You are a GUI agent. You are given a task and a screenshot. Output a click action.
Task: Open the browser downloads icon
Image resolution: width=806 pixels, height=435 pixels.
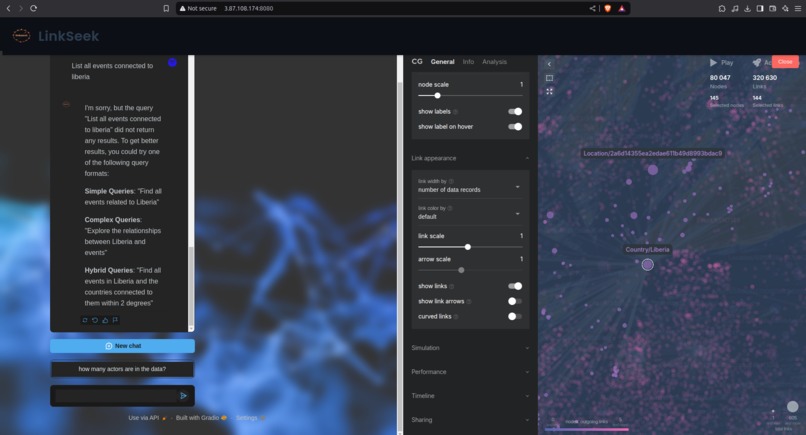coord(747,8)
